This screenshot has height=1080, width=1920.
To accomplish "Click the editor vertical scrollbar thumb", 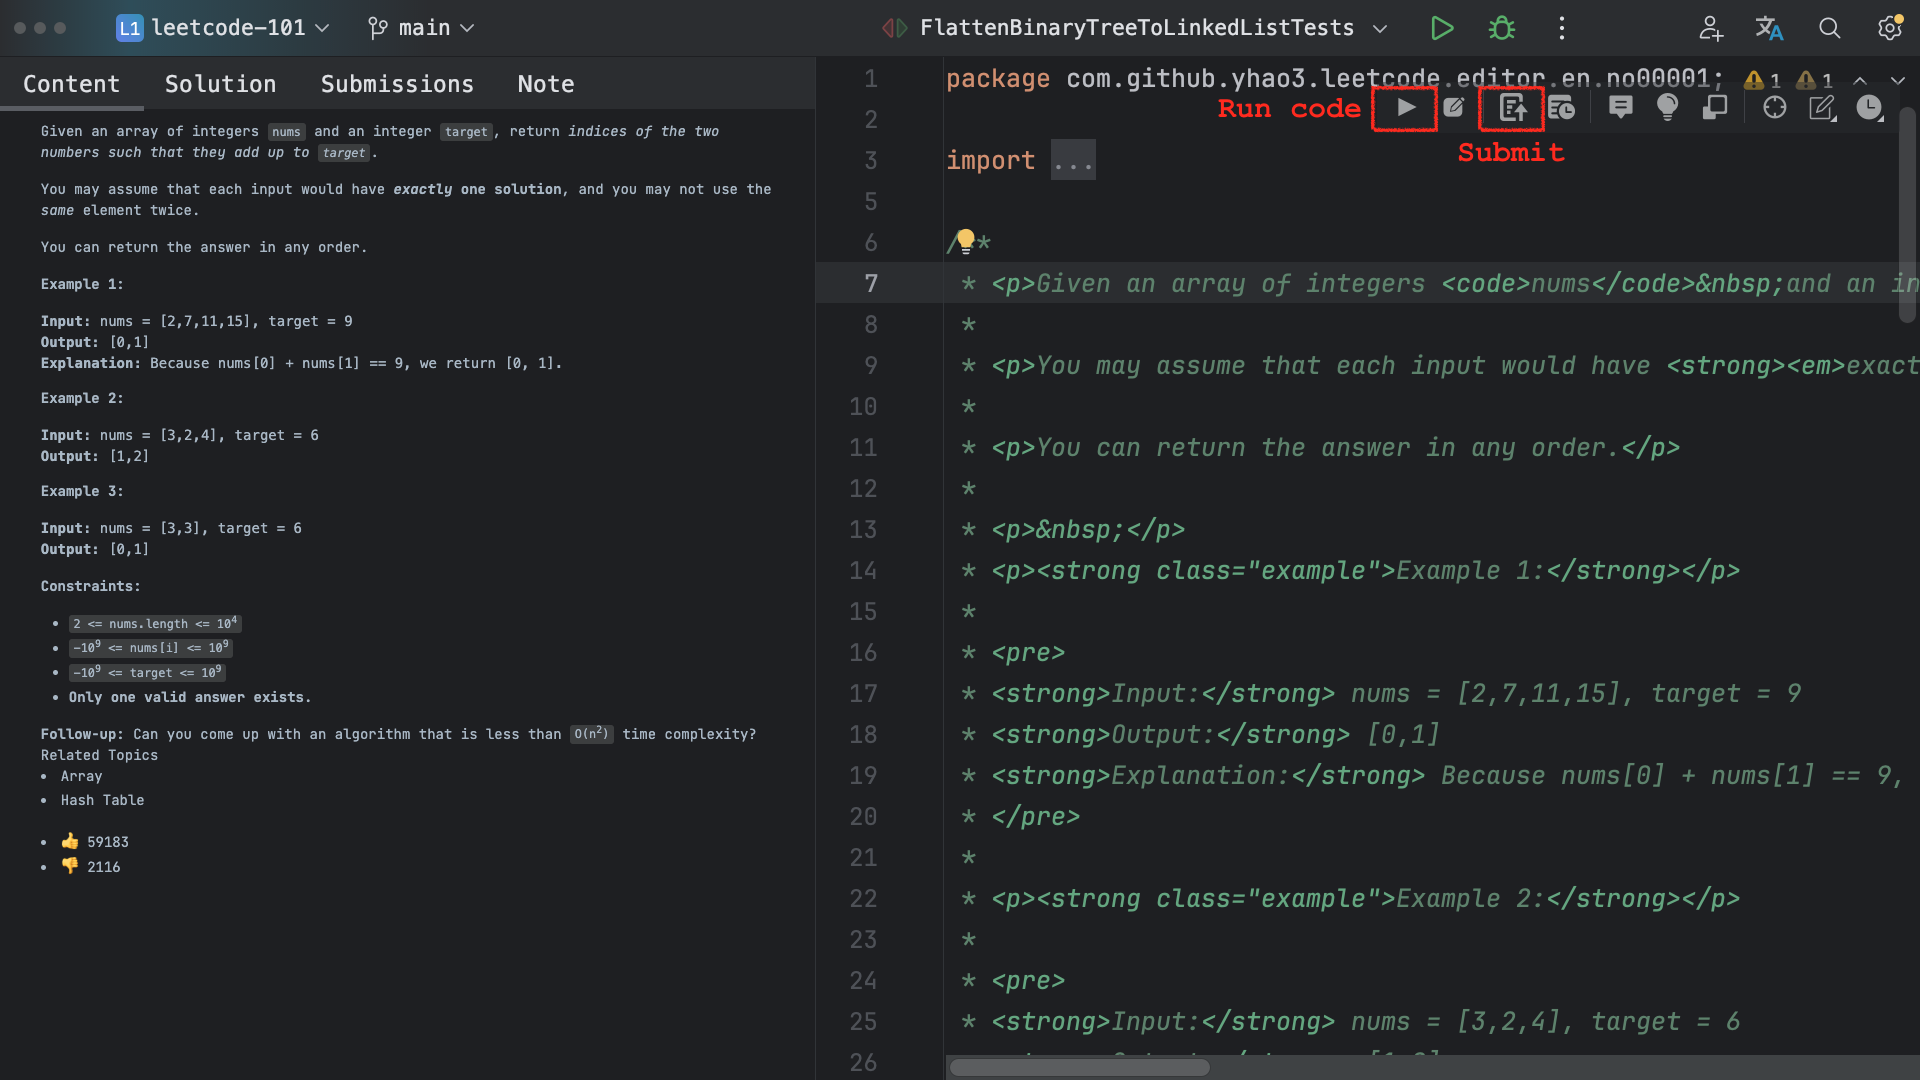I will [1907, 214].
